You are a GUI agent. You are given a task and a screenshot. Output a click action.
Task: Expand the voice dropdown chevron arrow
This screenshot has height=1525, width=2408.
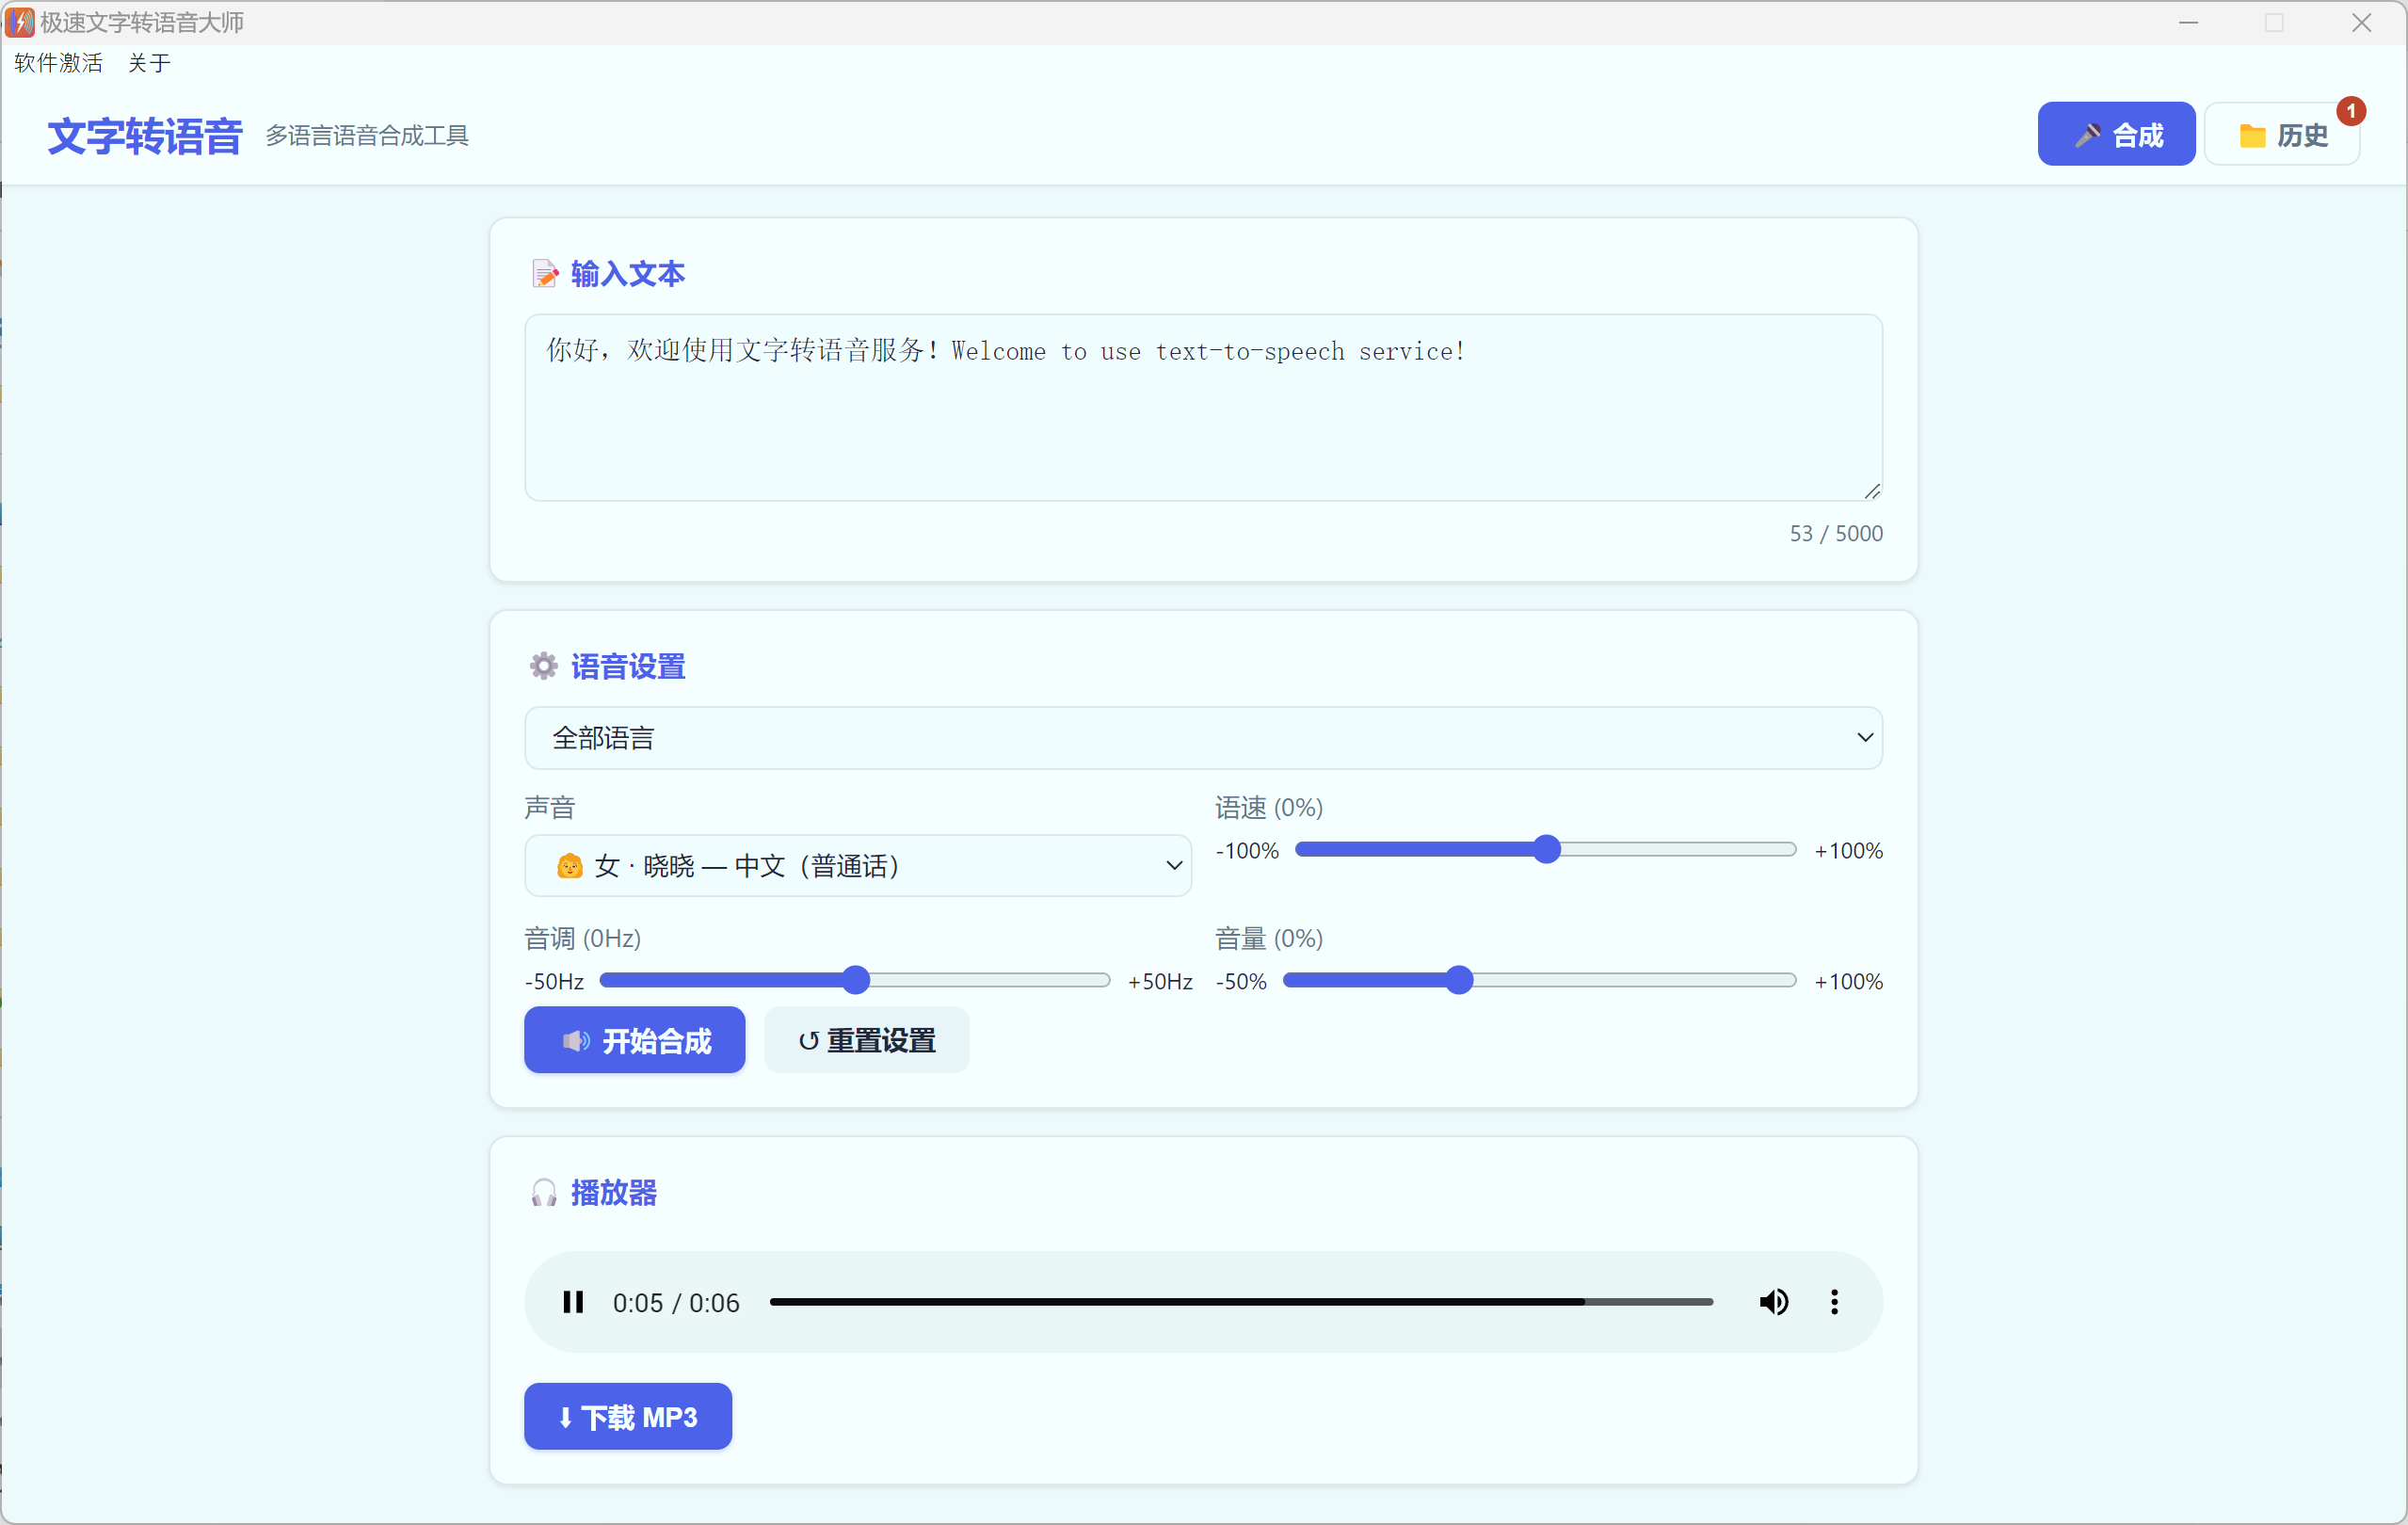(1174, 866)
